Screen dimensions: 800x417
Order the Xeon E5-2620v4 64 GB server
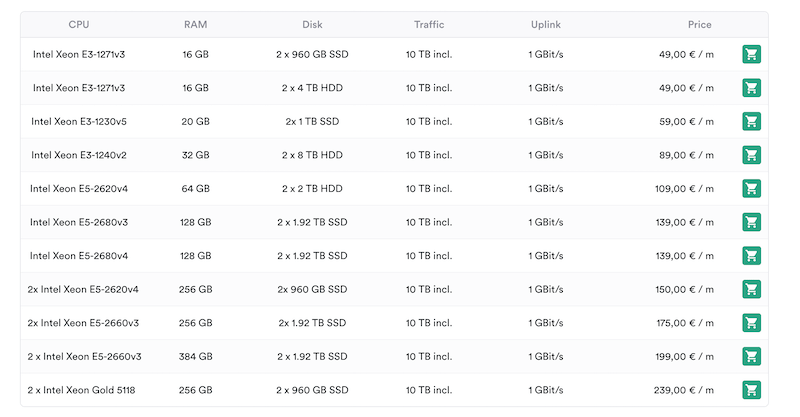[x=751, y=189]
